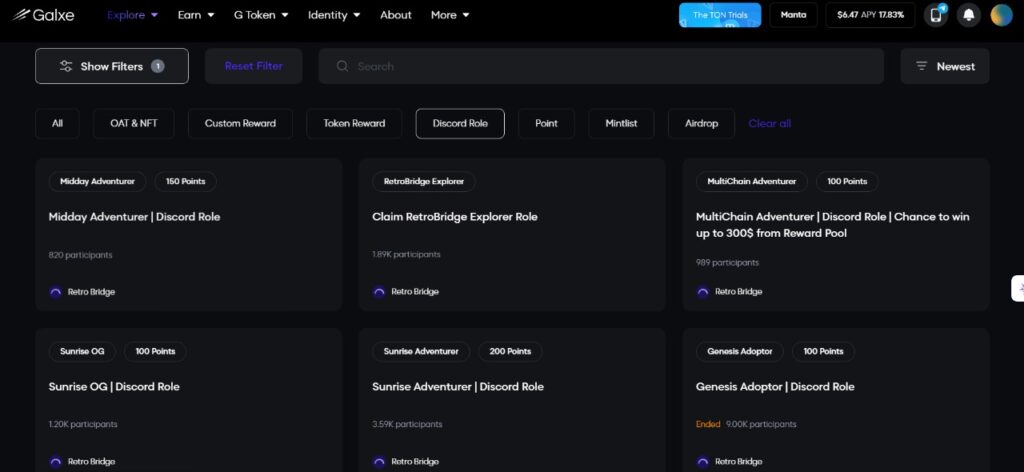Click the Midday Adventurer tag
The image size is (1024, 472).
[x=97, y=181]
